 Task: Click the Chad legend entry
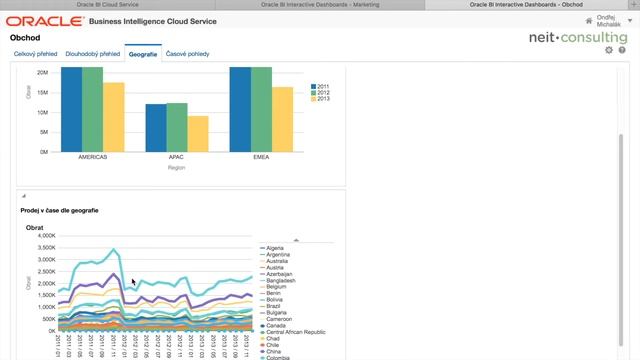click(270, 339)
